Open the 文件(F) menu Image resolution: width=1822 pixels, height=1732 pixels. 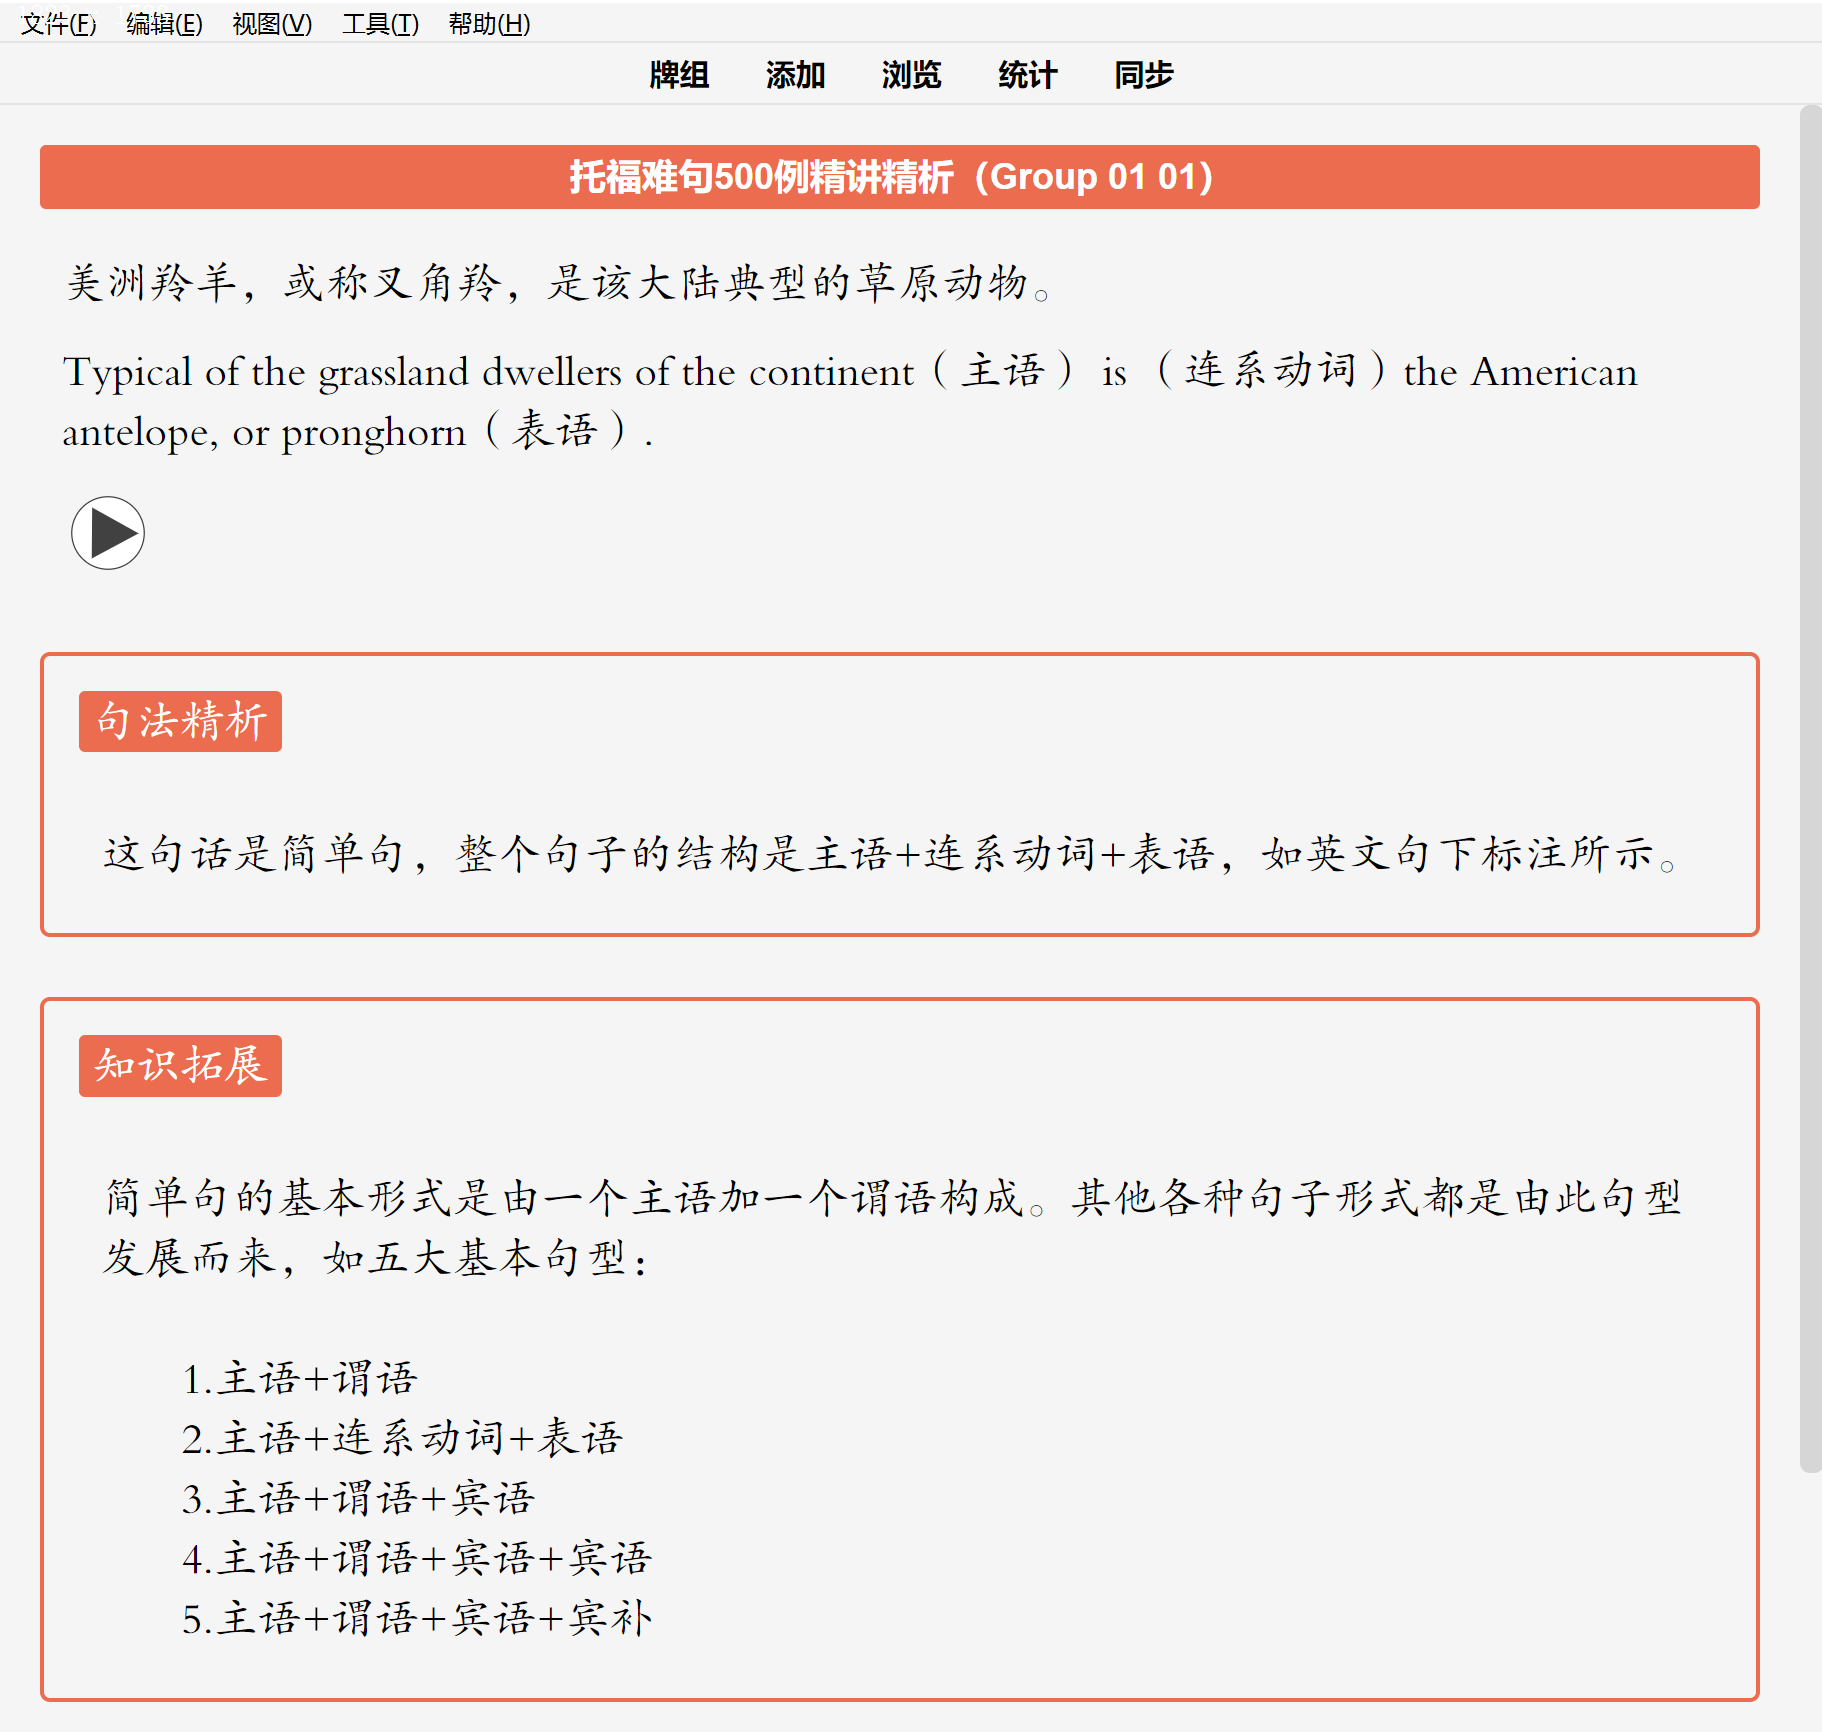pyautogui.click(x=59, y=24)
